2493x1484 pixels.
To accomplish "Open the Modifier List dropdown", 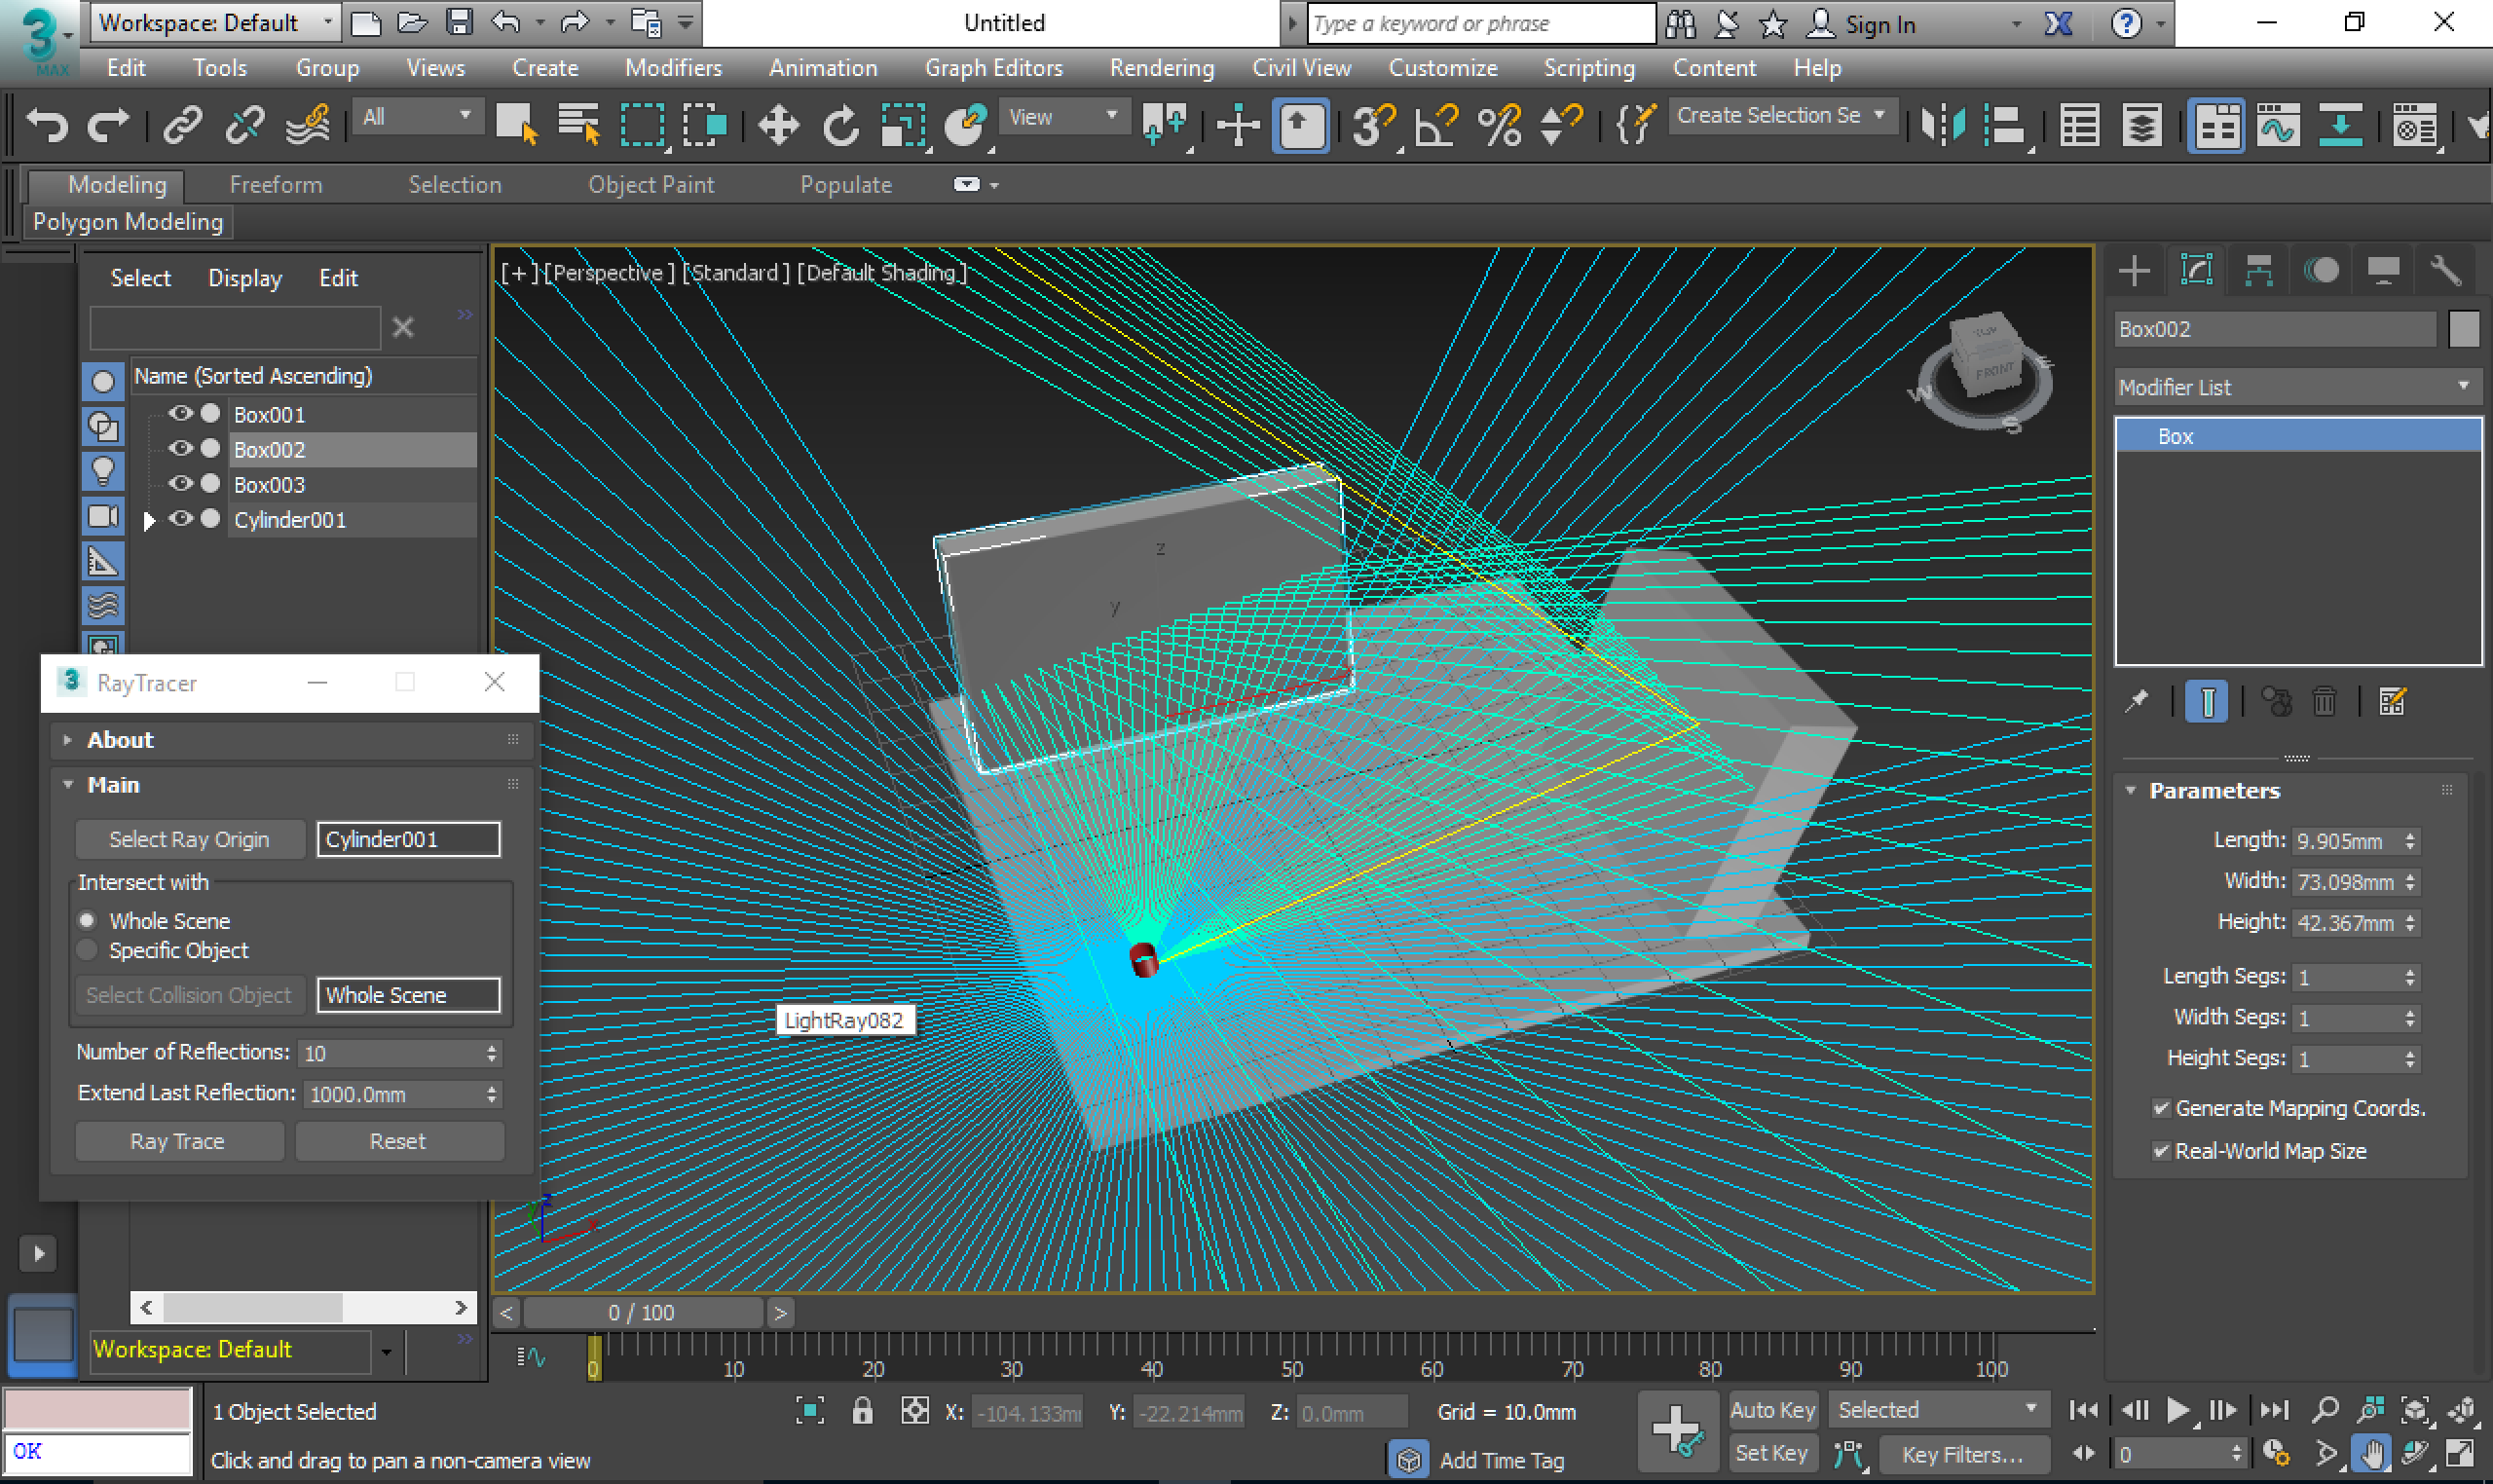I will [2296, 387].
